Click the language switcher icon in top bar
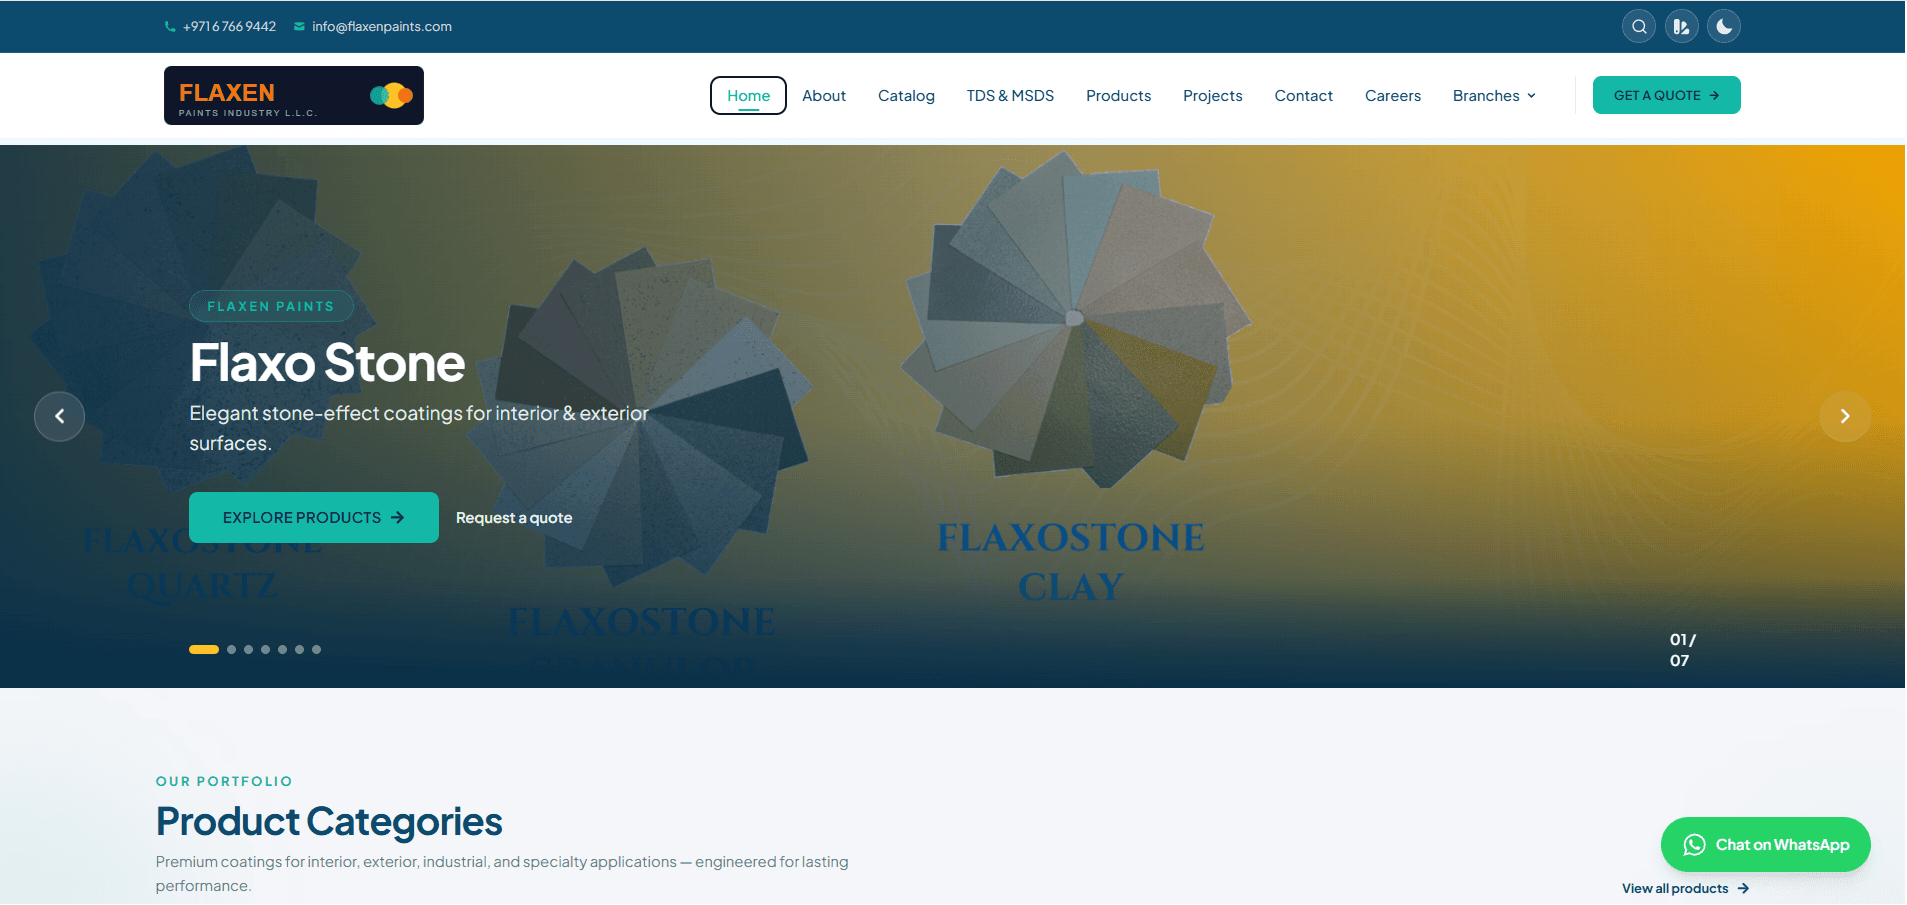1907x905 pixels. (1682, 27)
